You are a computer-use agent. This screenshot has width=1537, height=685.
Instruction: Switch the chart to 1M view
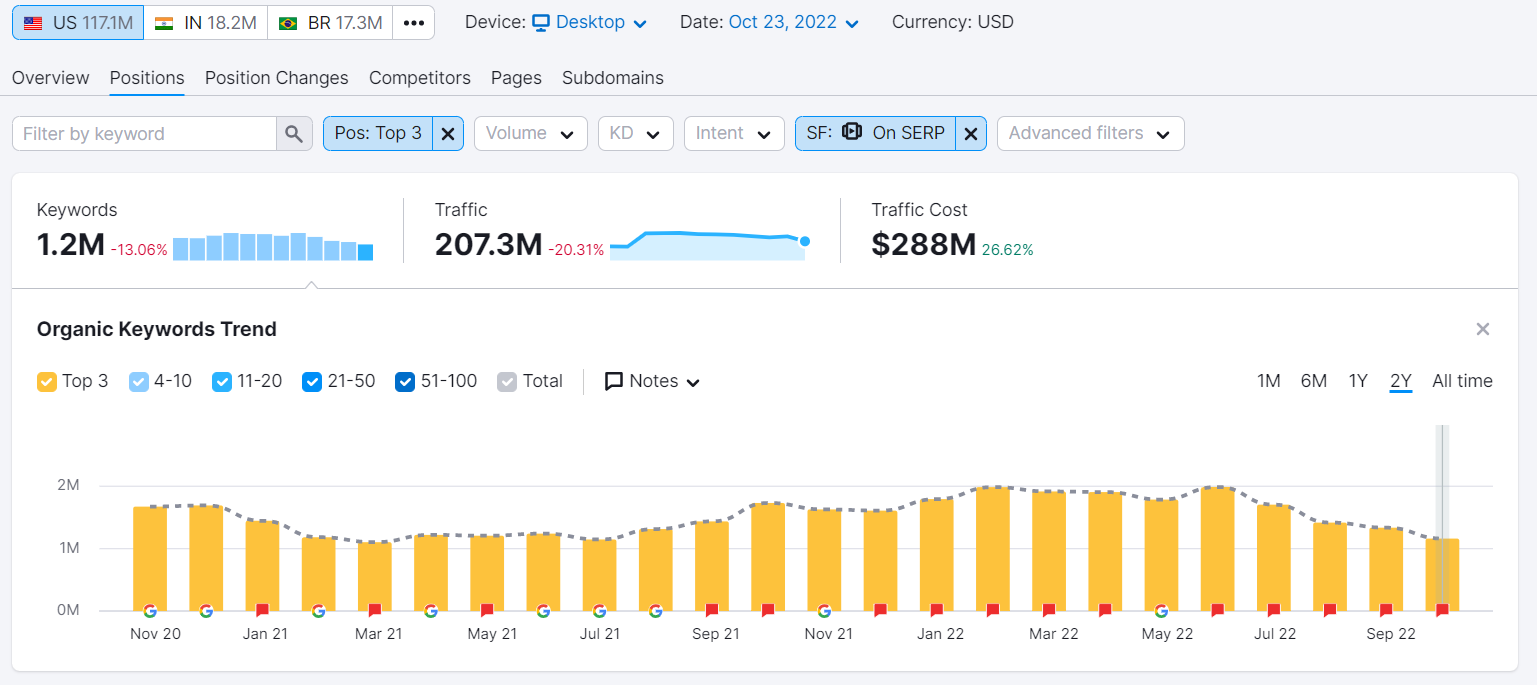[x=1269, y=381]
